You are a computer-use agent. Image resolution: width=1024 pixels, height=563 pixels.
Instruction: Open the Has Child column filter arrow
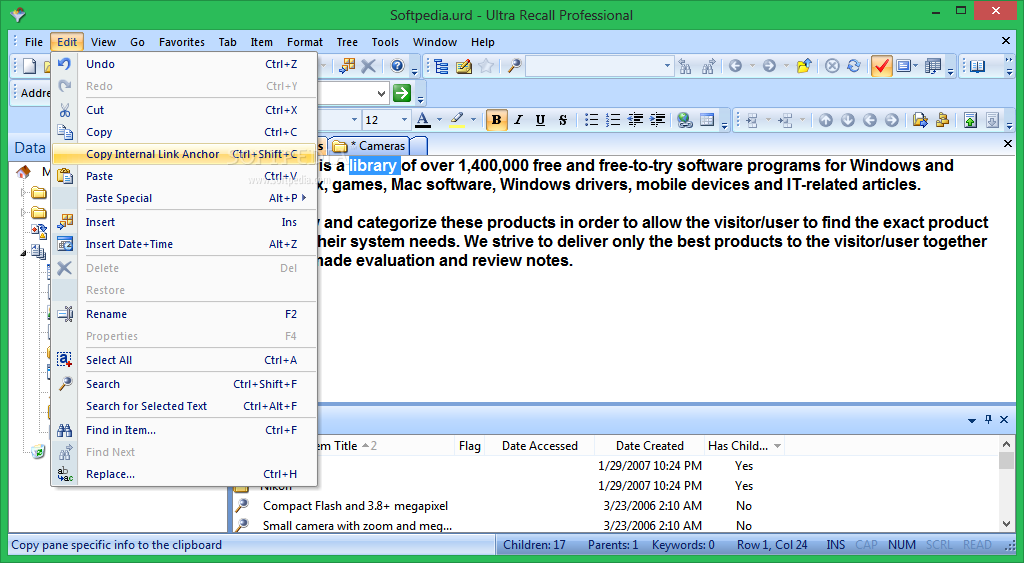pyautogui.click(x=777, y=446)
